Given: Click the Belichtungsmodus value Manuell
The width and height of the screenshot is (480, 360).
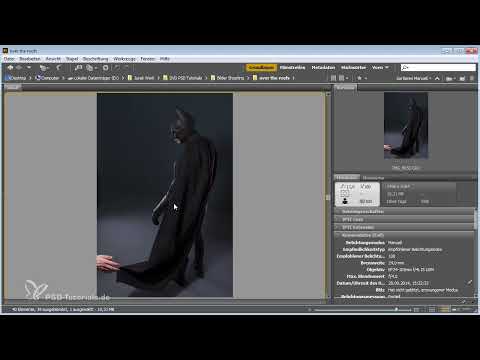Looking at the screenshot, I should [x=395, y=243].
